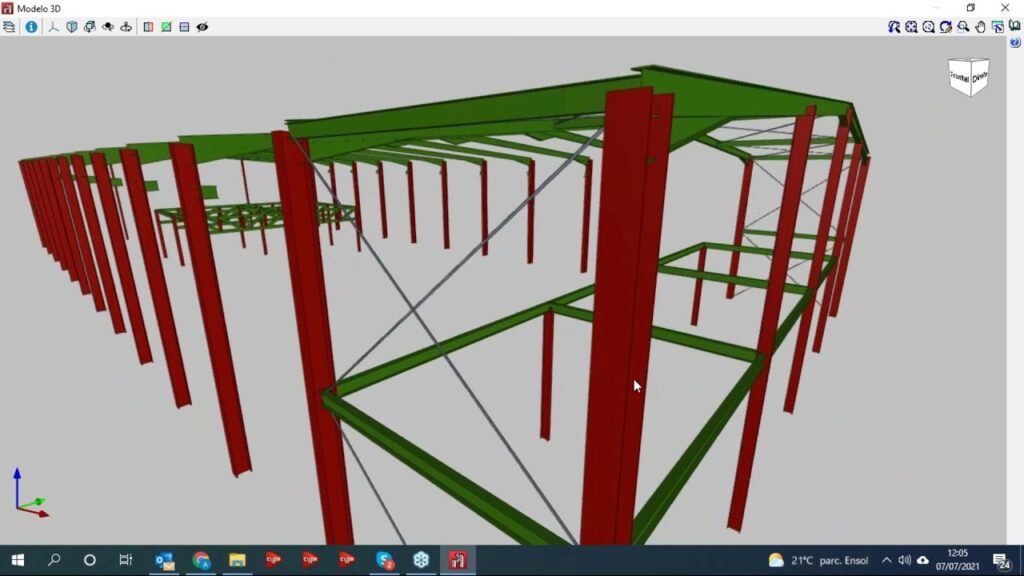Image resolution: width=1024 pixels, height=576 pixels.
Task: Open the Windows Start menu
Action: [x=17, y=560]
